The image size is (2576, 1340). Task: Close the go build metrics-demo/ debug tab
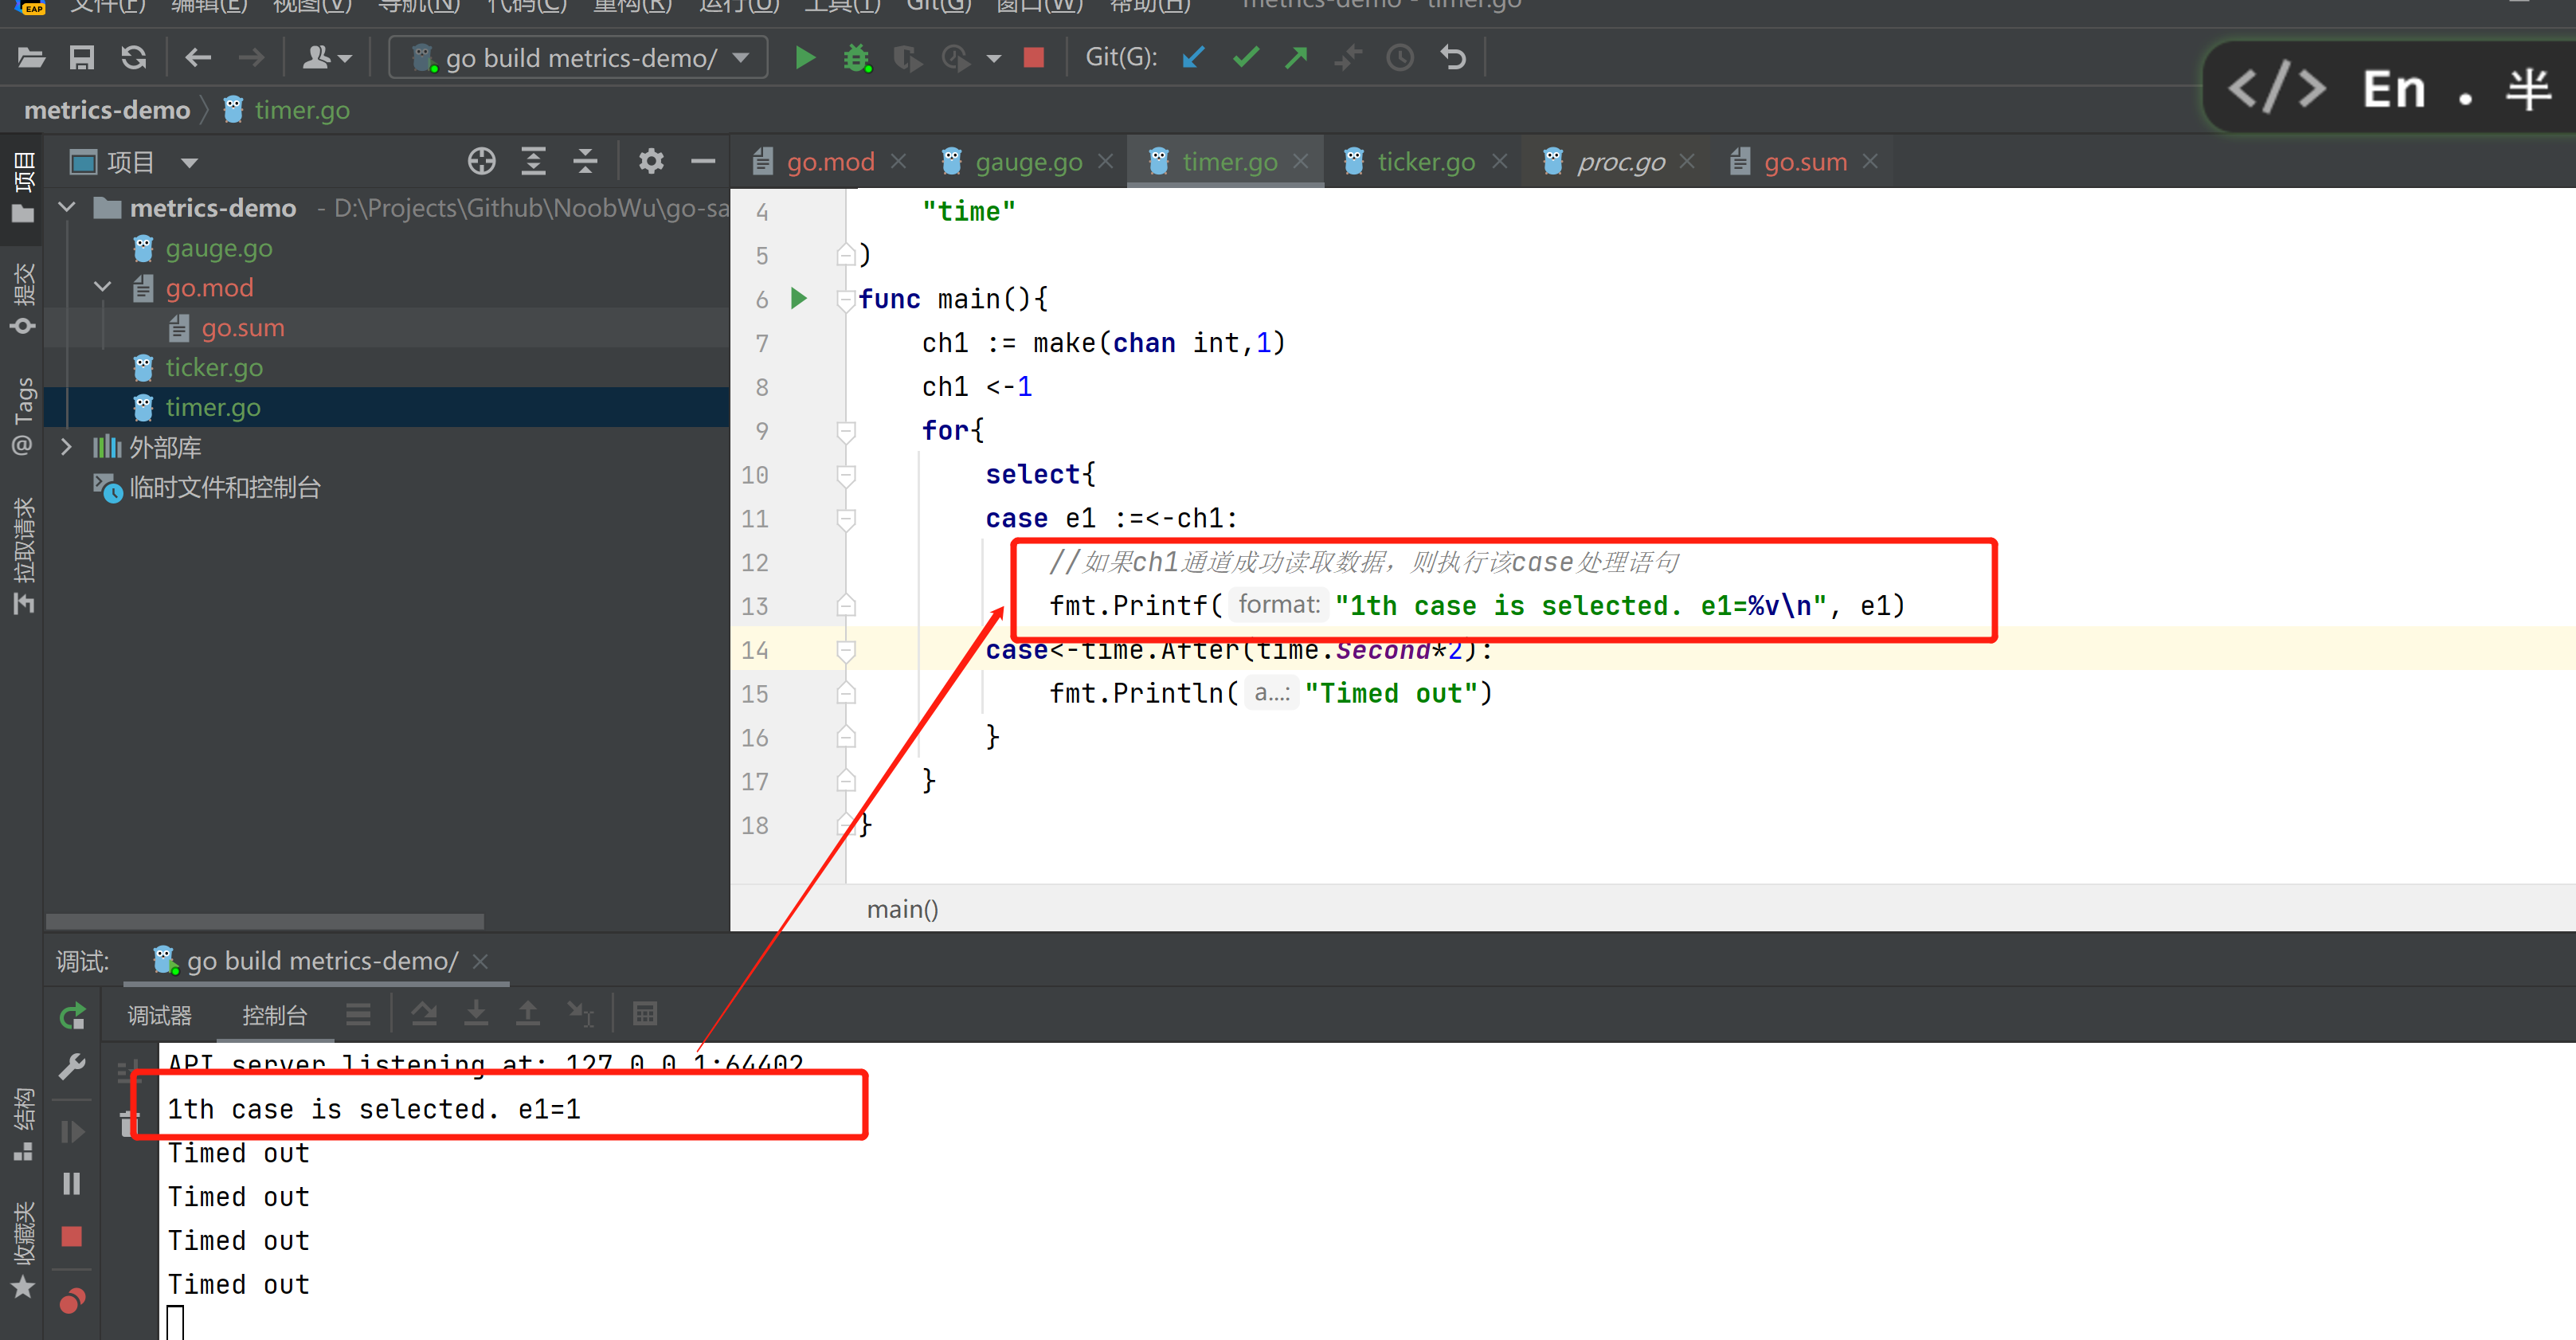pos(481,961)
